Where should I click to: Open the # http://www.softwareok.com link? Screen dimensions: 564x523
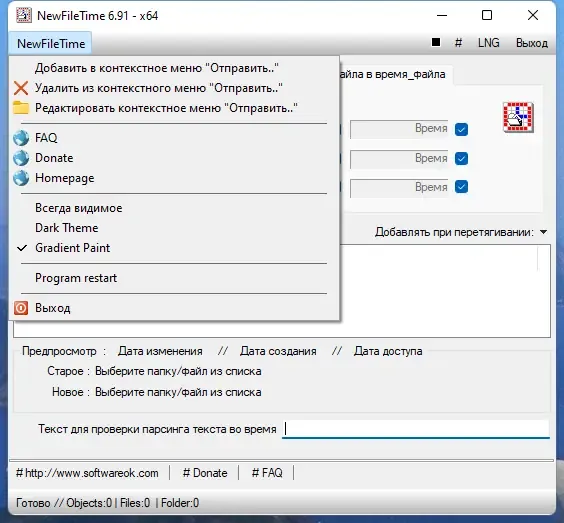point(87,473)
